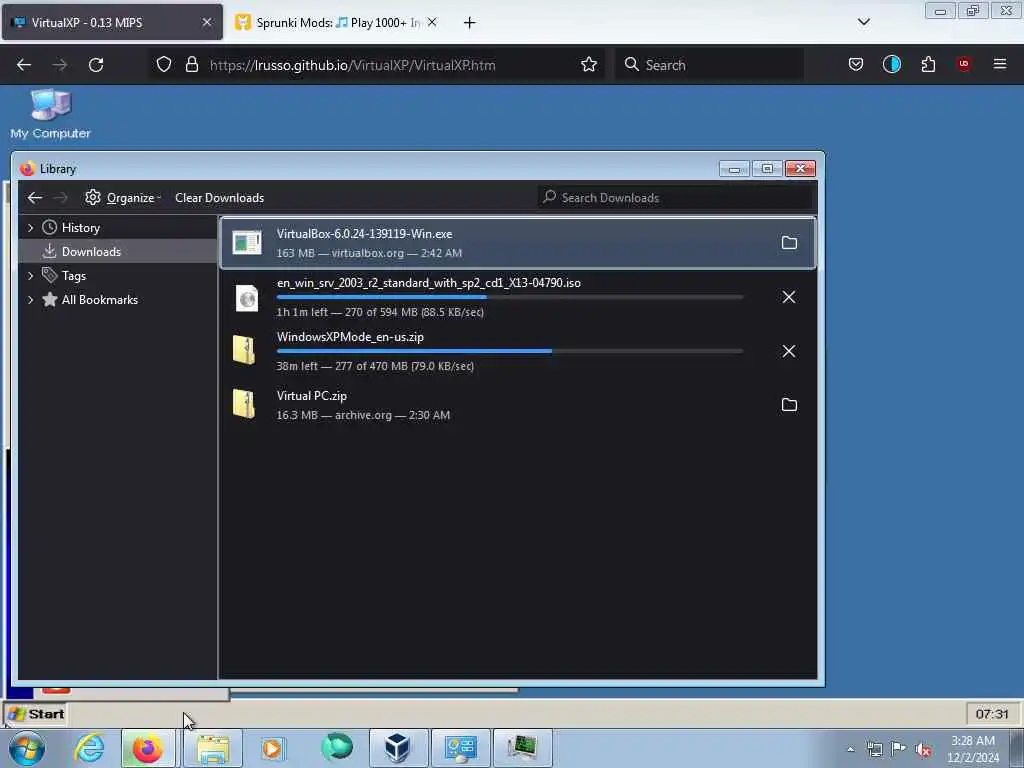Screen dimensions: 1024x768
Task: Switch to Firefox in the taskbar
Action: [148, 748]
